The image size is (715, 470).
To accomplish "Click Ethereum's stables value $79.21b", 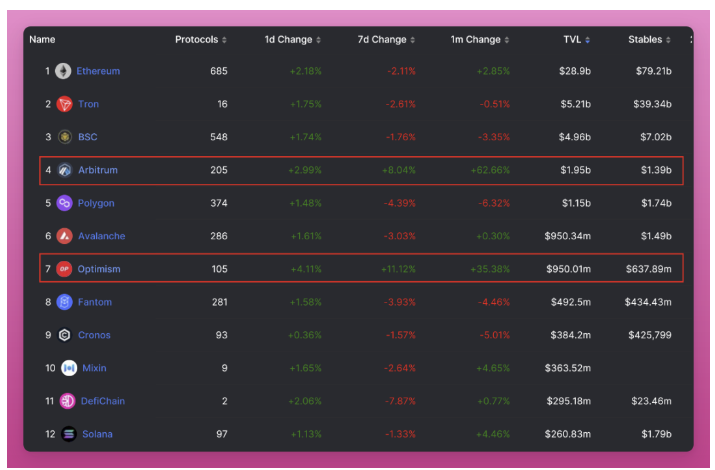I will pos(654,71).
